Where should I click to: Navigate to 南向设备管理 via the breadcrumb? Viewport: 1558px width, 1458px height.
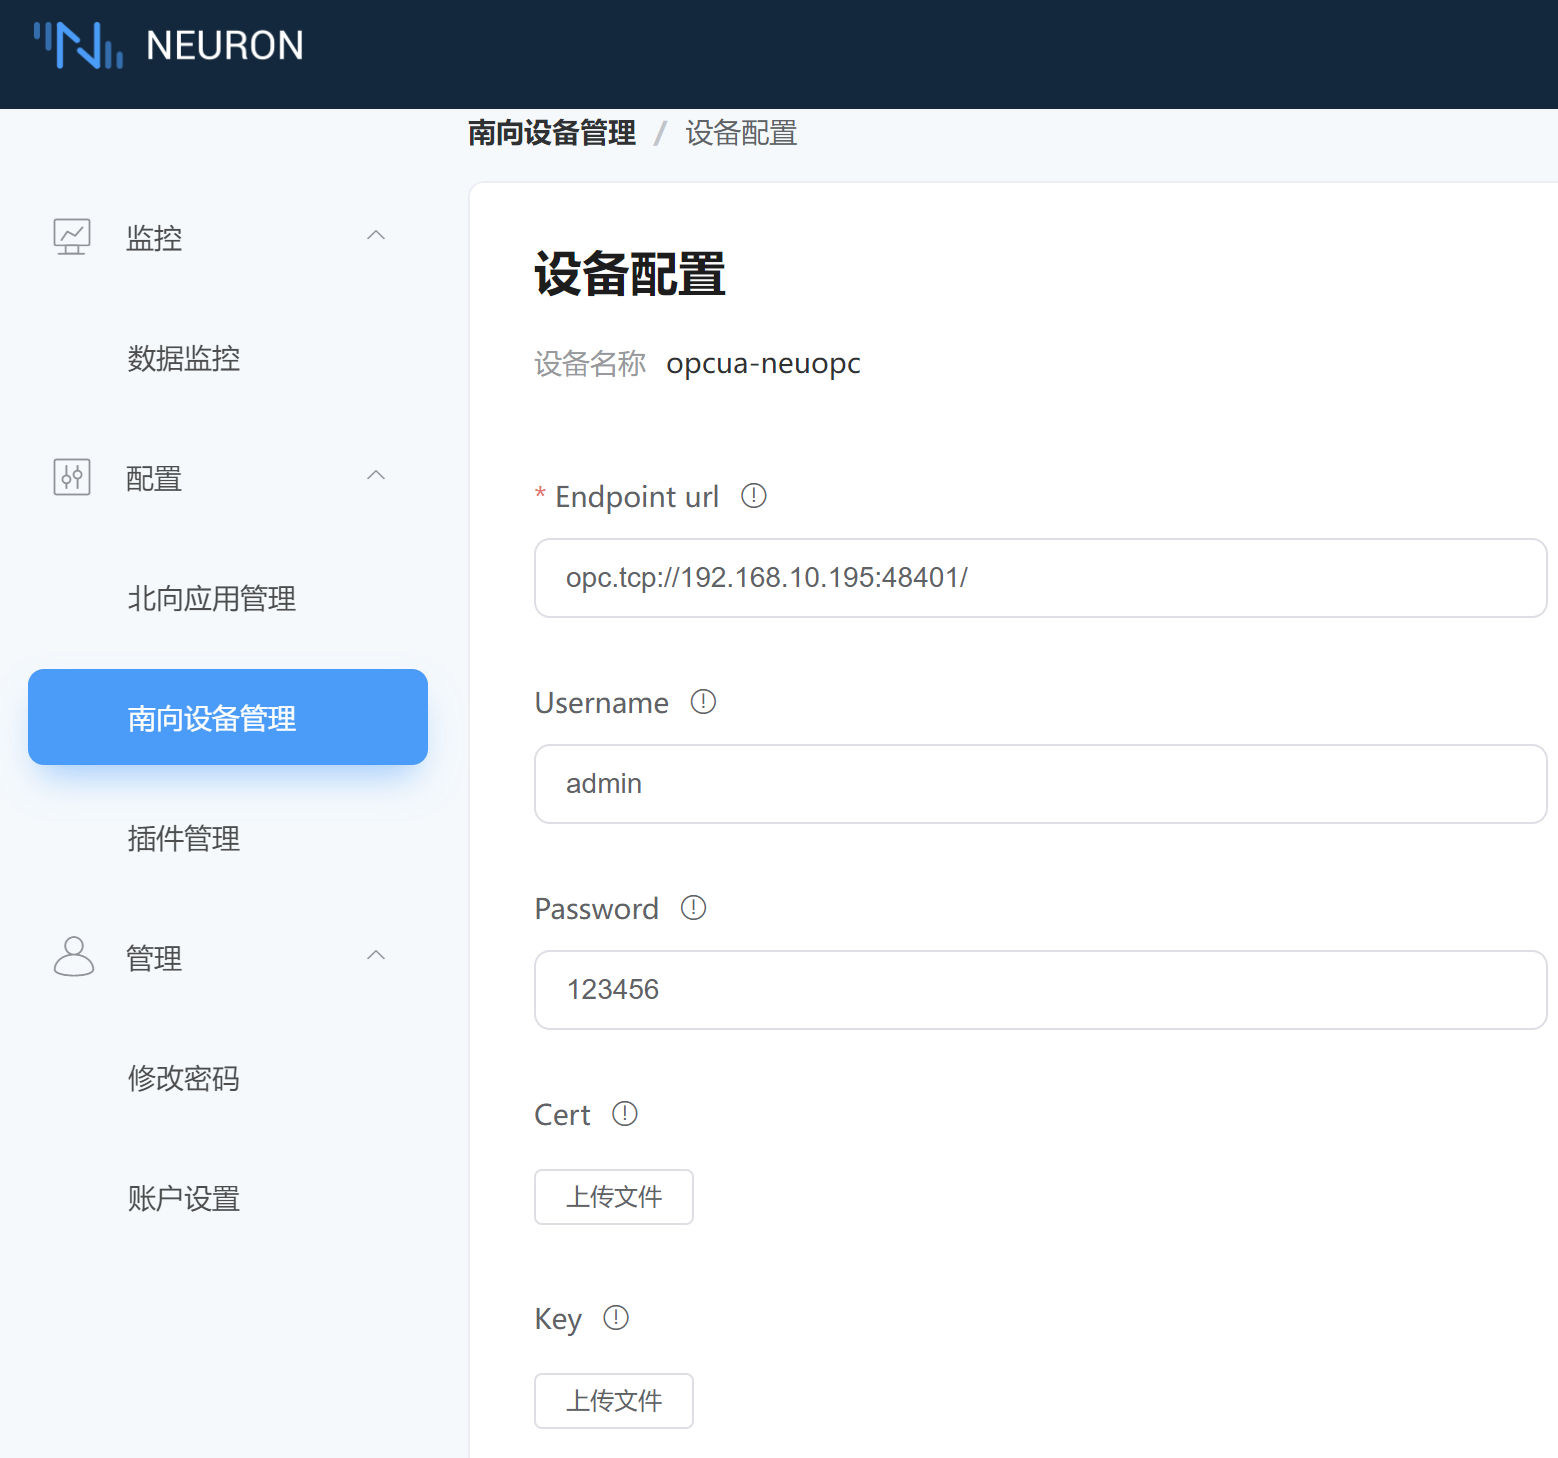[x=552, y=132]
